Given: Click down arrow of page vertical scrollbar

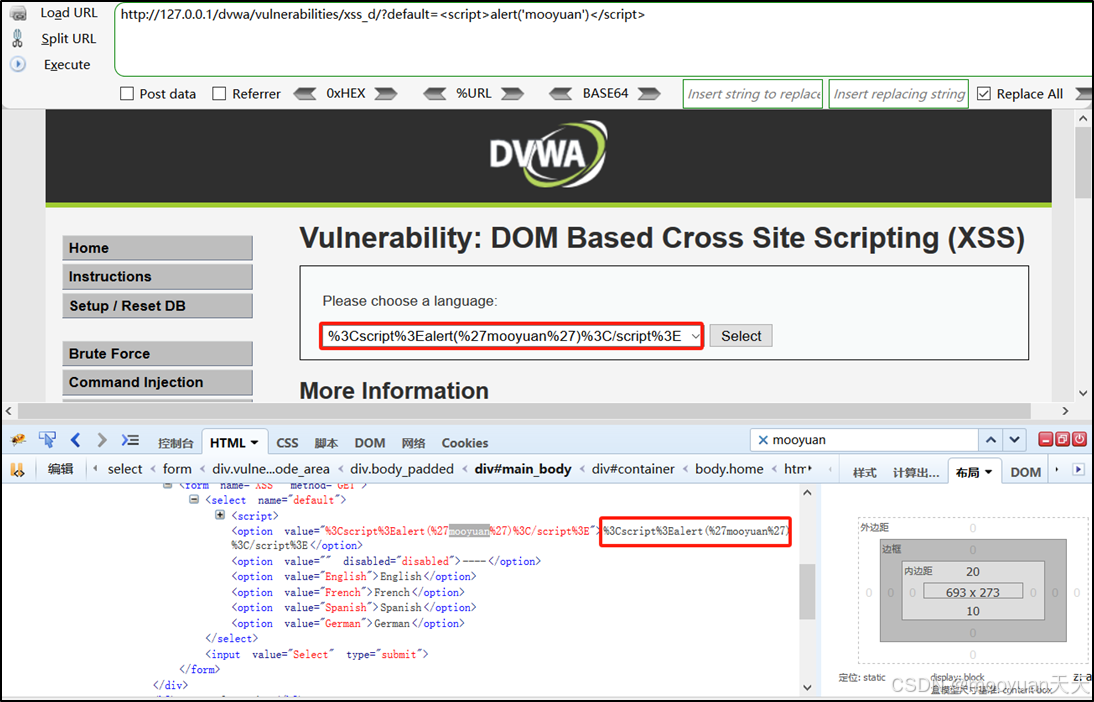Looking at the screenshot, I should point(1082,393).
